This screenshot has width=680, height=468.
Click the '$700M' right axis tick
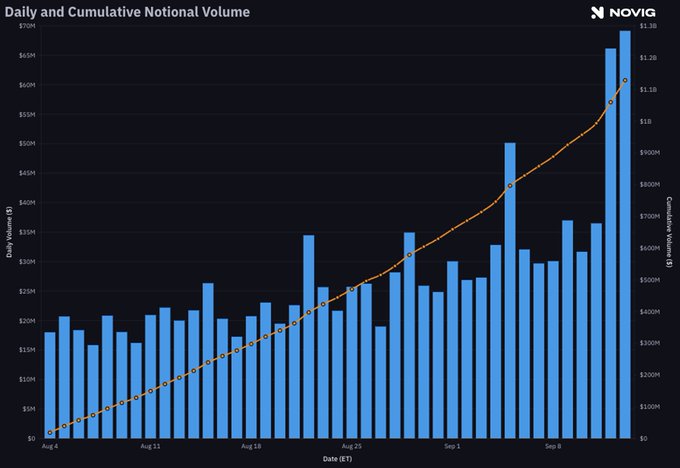[650, 216]
